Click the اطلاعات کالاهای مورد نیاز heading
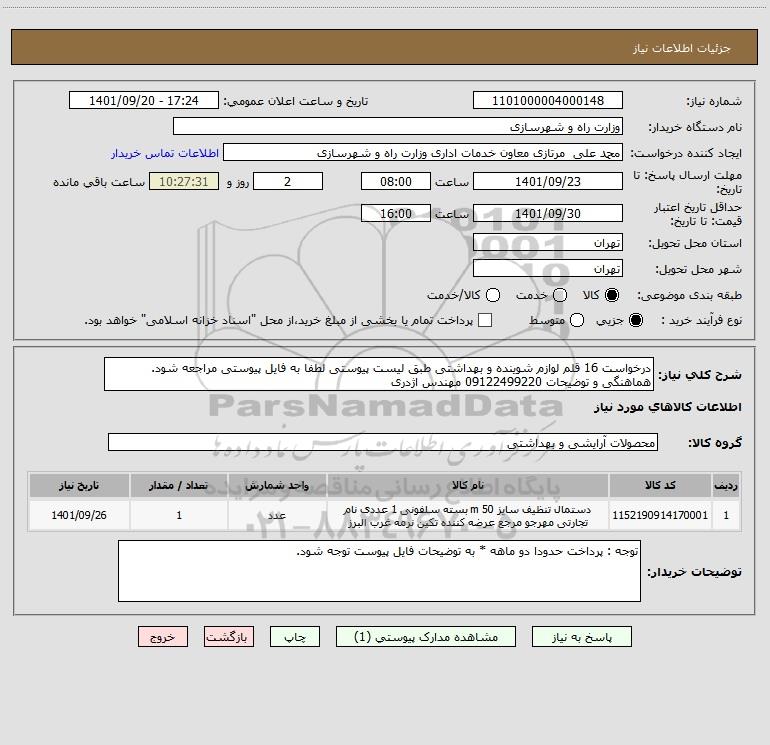The width and height of the screenshot is (770, 745). coord(667,407)
